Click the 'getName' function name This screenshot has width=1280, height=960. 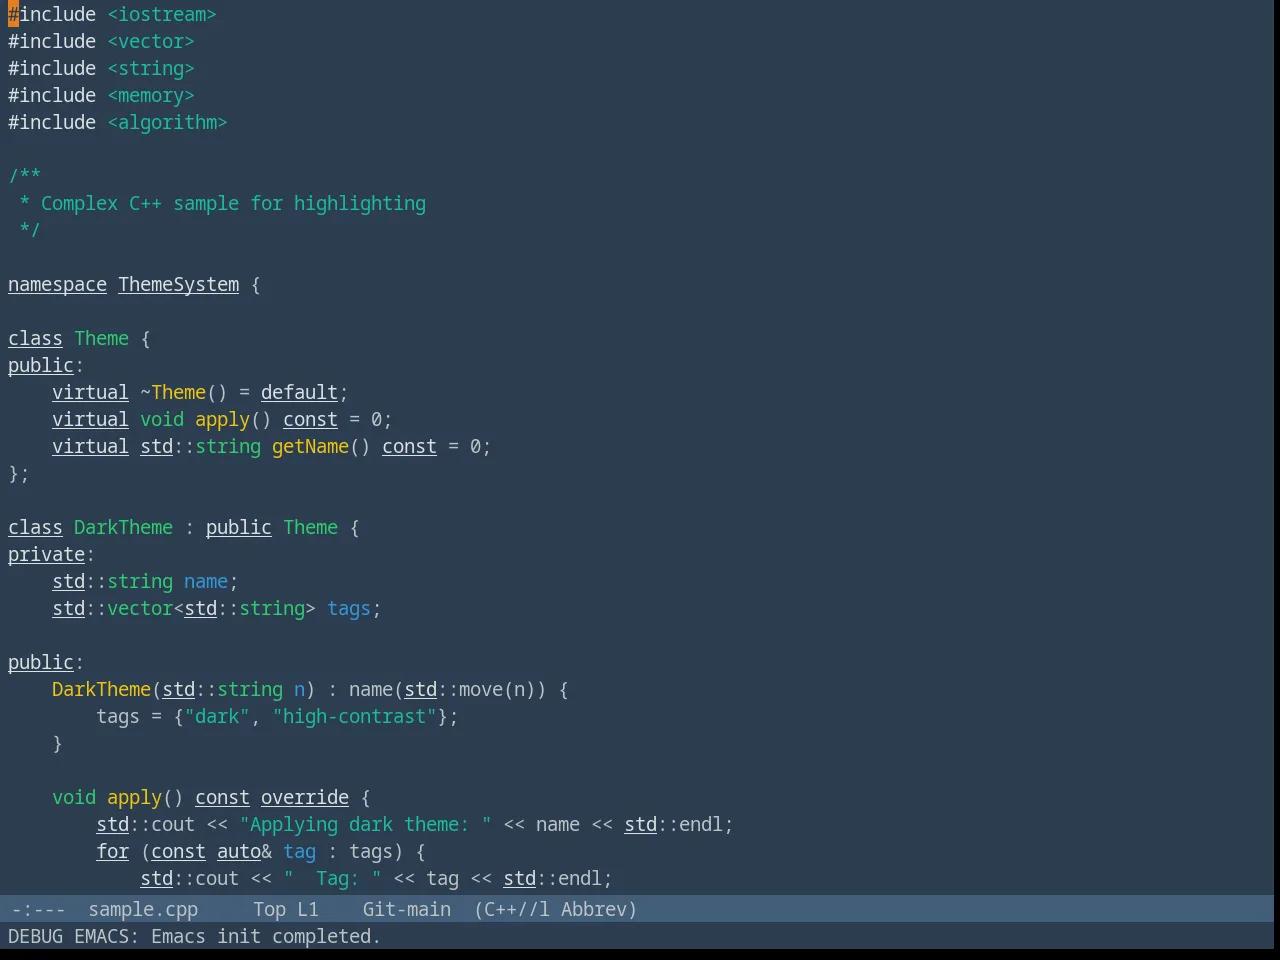310,446
